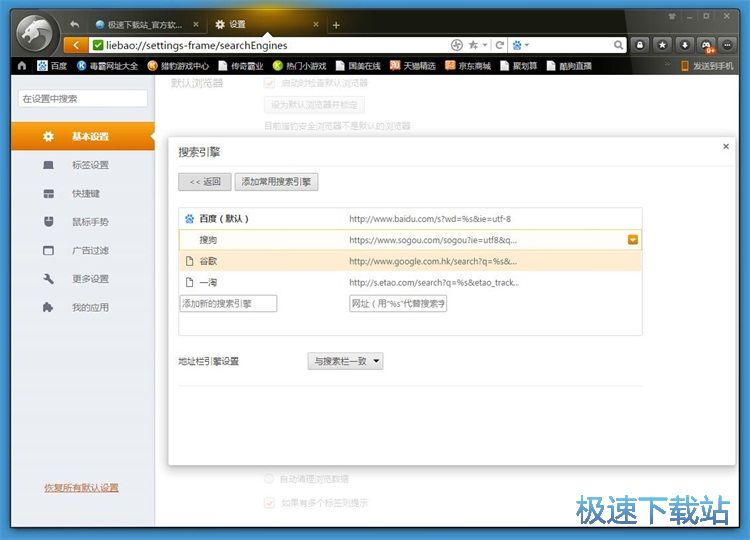Open the 天猫精选 bookmark

tap(413, 66)
